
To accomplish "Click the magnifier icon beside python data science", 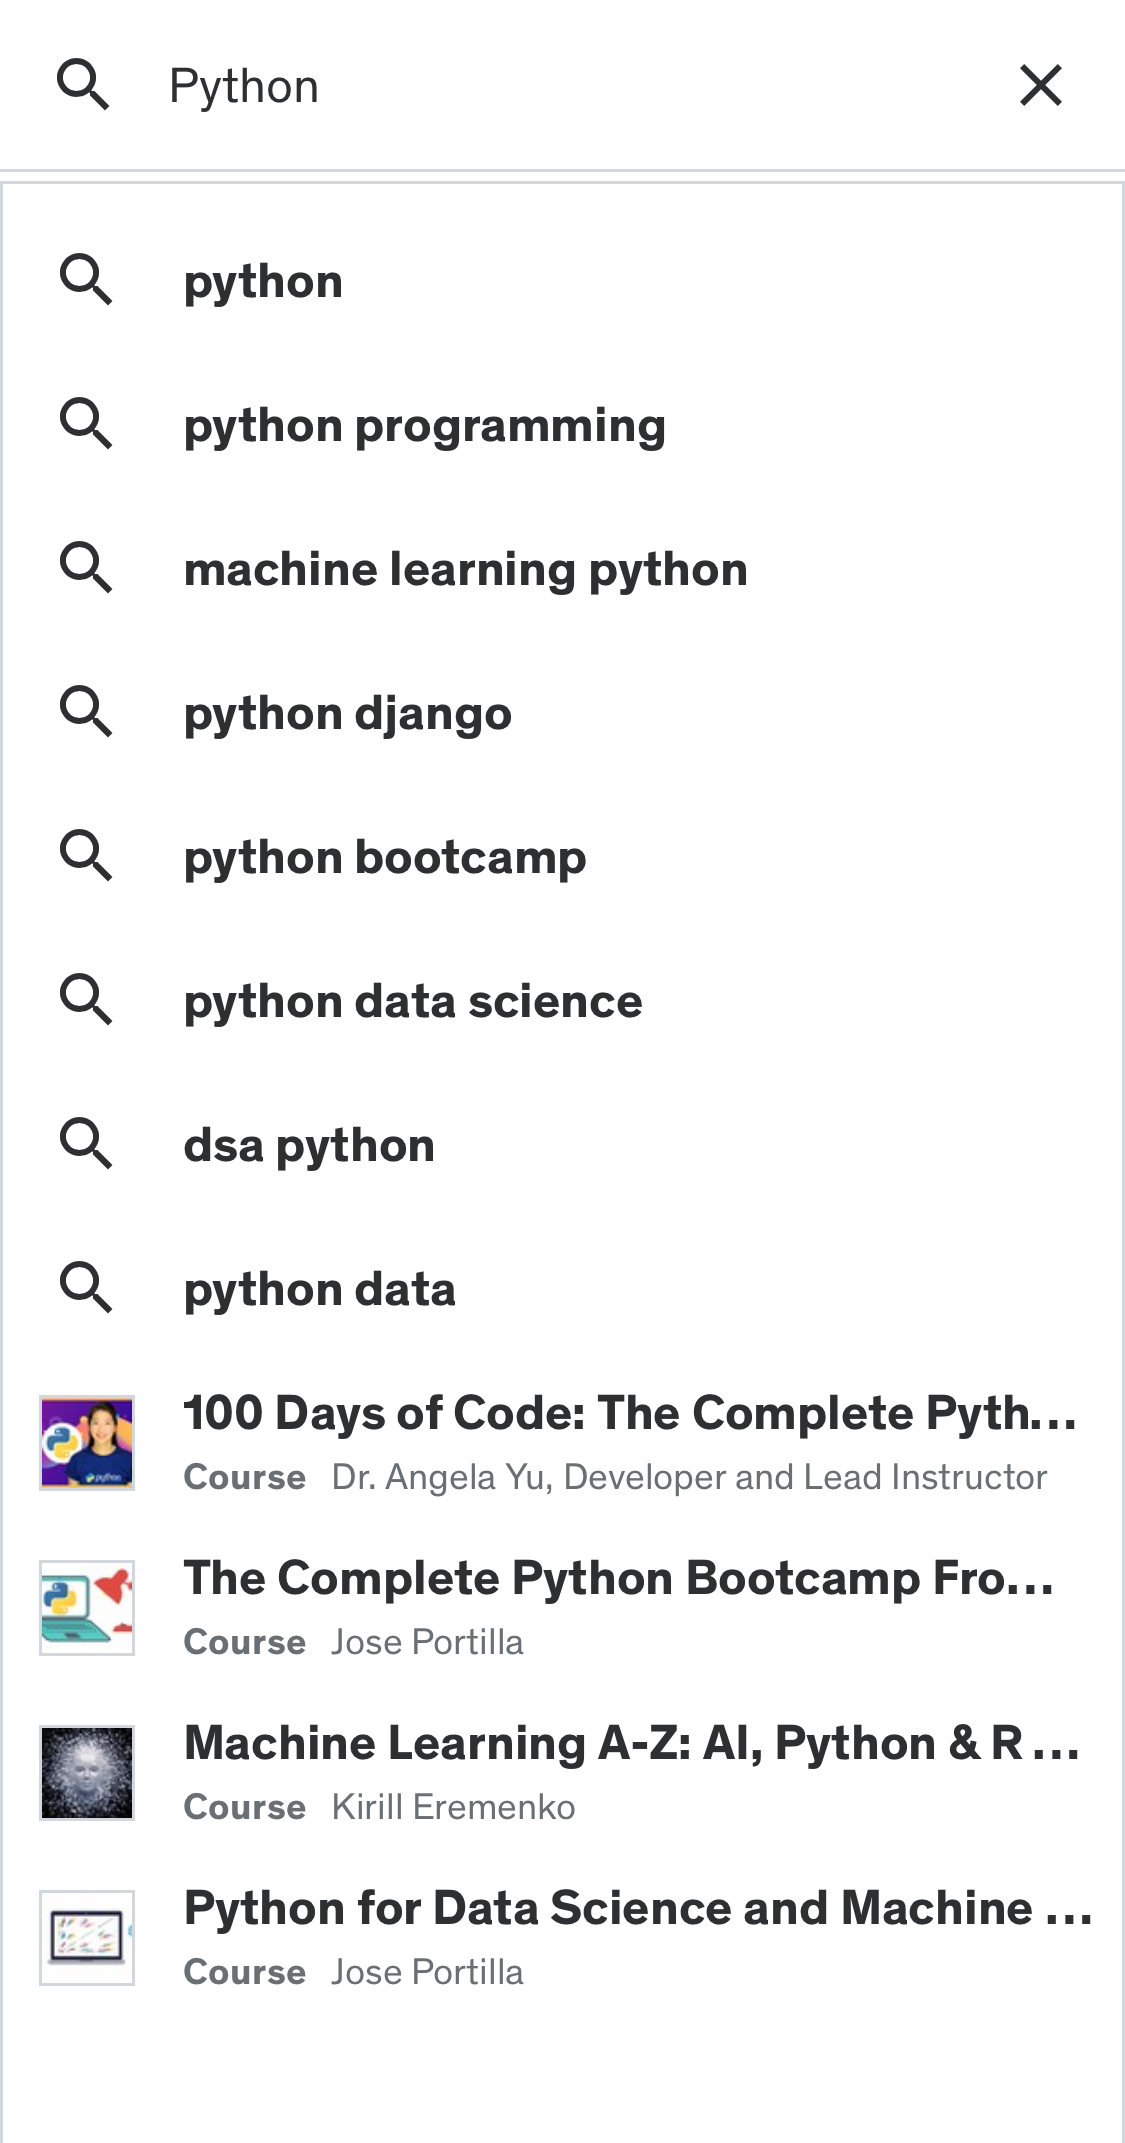I will pos(87,1000).
